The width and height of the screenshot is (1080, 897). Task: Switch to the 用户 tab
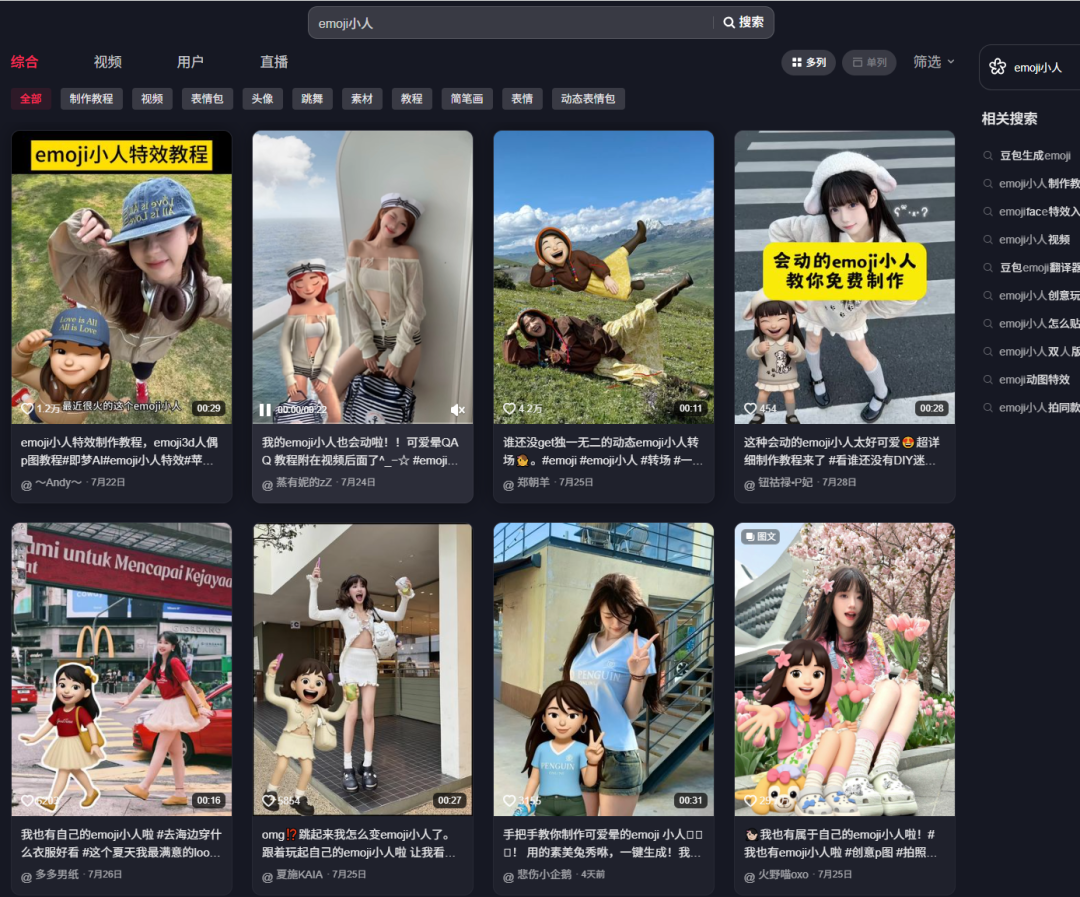click(190, 62)
